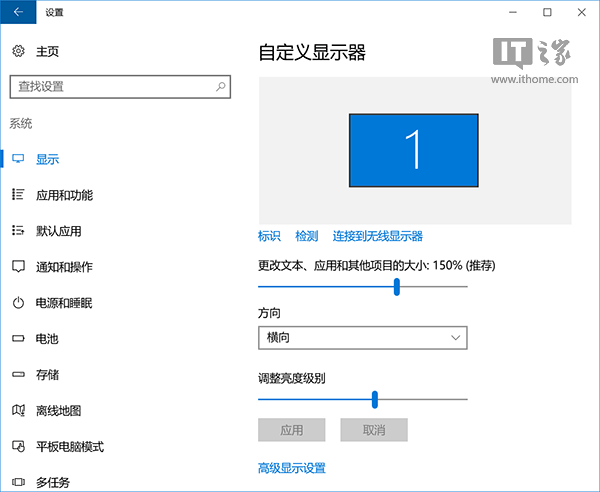This screenshot has height=492, width=600.
Task: Click the 通知和操作 speech bubble icon
Action: (x=18, y=266)
